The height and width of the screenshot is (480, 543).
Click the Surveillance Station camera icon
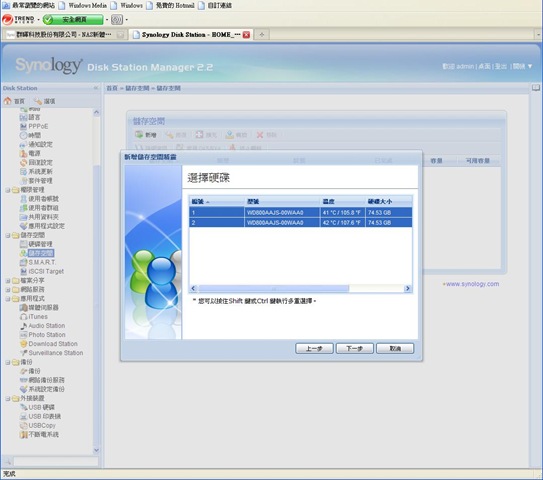click(23, 353)
